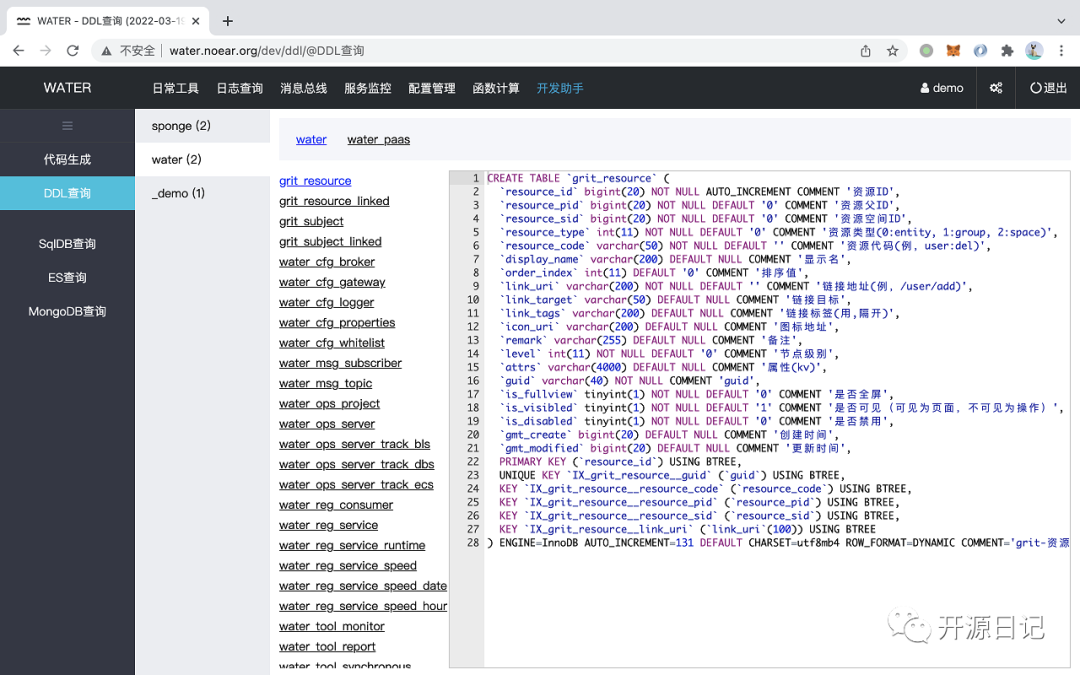Open a new browser tab
Screen dimensions: 1080x675
point(227,21)
